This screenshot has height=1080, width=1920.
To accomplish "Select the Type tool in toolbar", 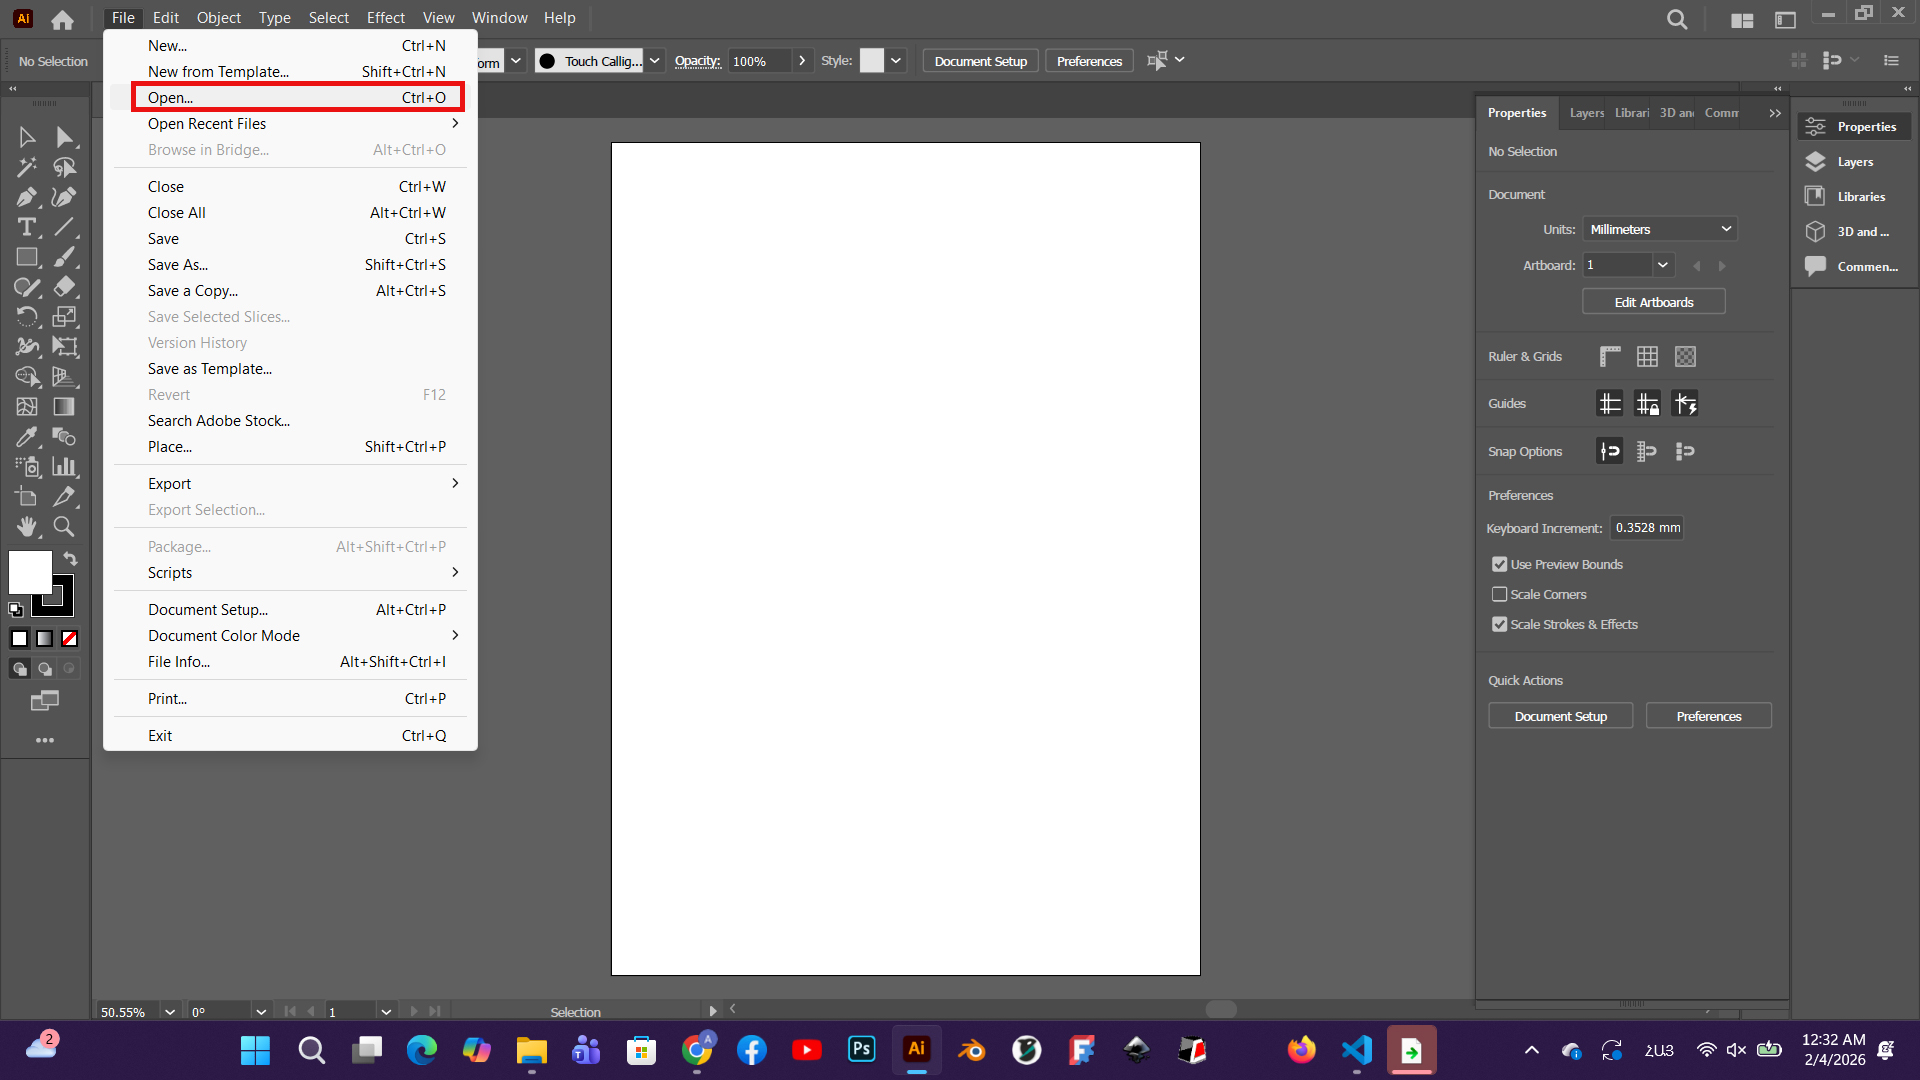I will click(x=27, y=227).
